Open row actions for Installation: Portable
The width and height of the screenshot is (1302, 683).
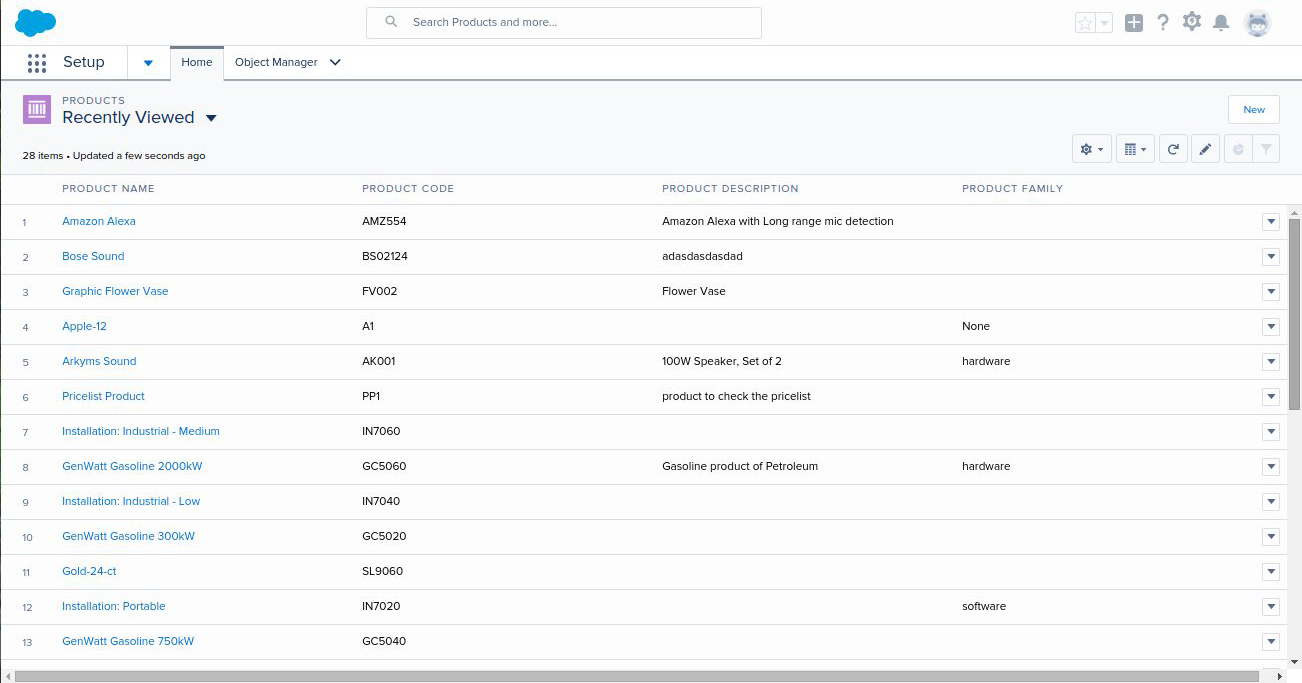point(1271,607)
